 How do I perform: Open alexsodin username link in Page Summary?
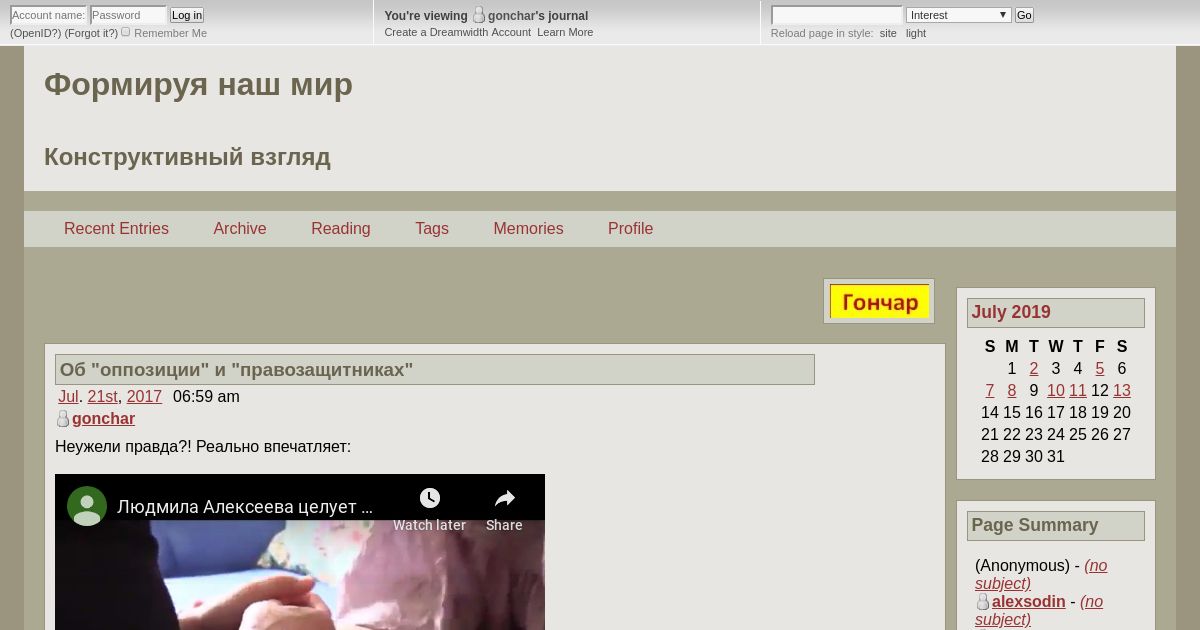click(x=1029, y=602)
